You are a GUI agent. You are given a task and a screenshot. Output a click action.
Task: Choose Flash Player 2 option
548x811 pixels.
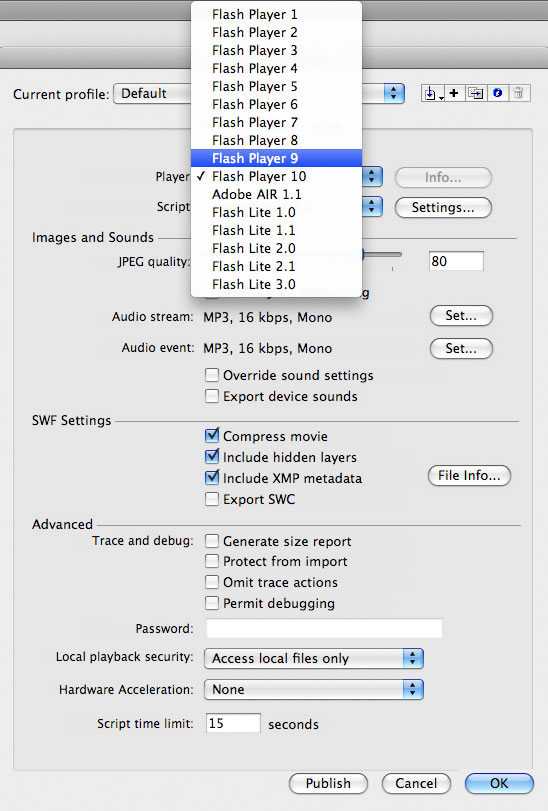coord(276,33)
